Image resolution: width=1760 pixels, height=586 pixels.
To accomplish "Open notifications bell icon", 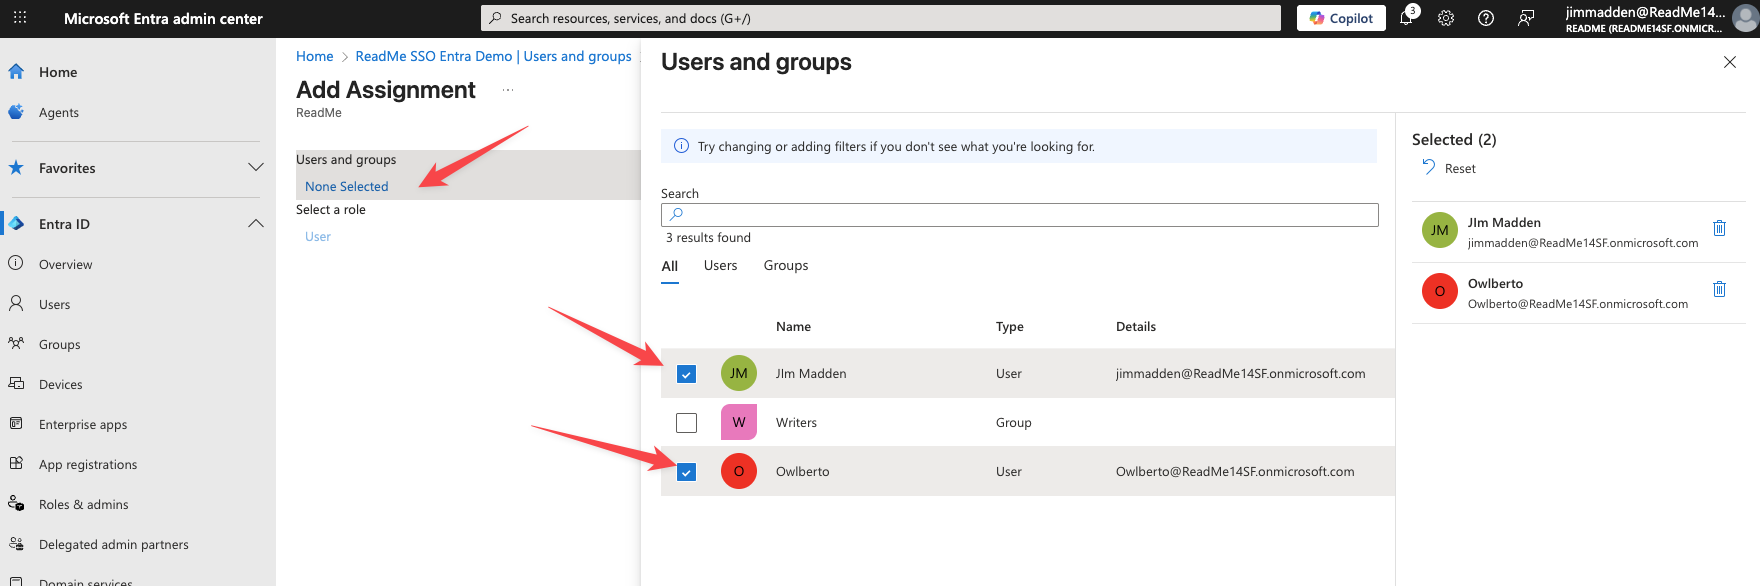I will 1407,17.
